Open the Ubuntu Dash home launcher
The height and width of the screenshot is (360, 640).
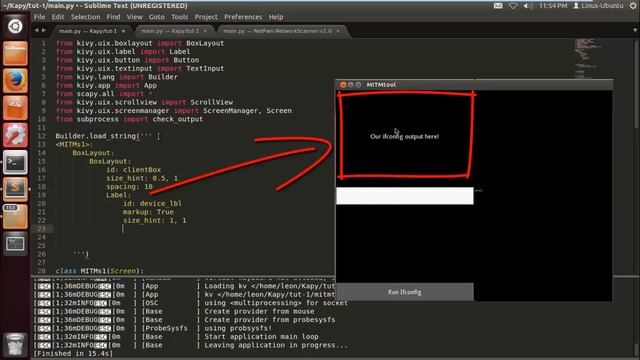(15, 26)
